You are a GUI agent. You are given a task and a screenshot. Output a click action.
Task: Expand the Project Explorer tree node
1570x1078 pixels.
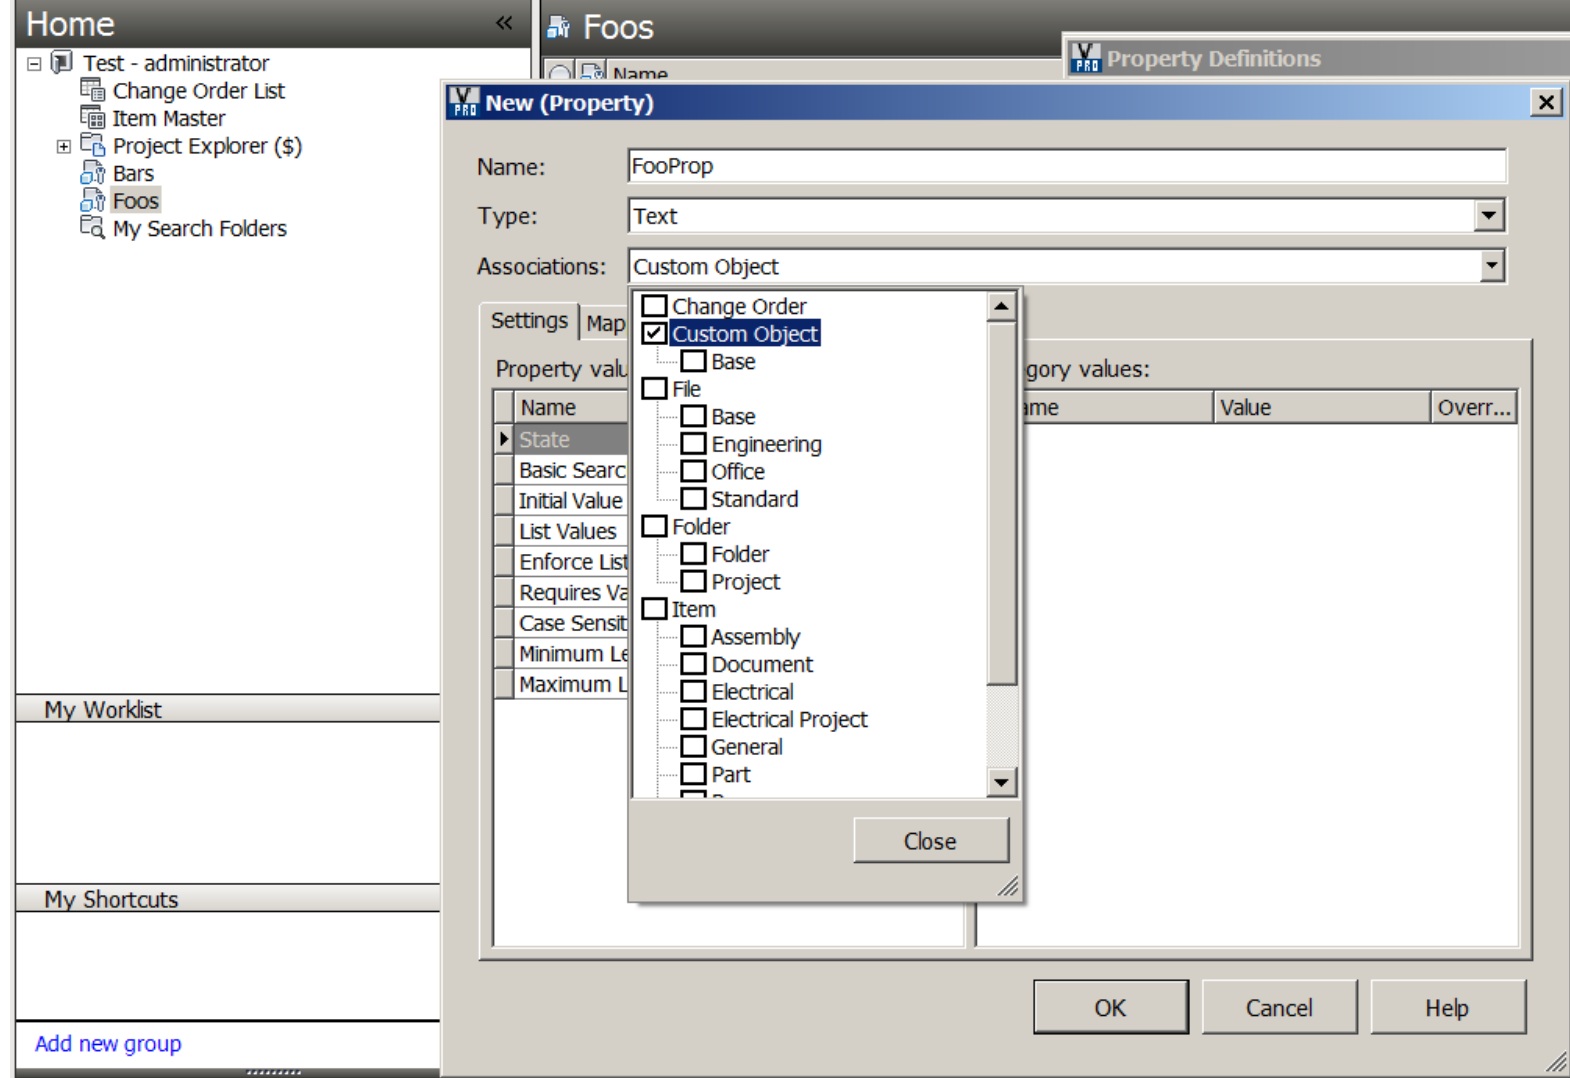[x=64, y=146]
